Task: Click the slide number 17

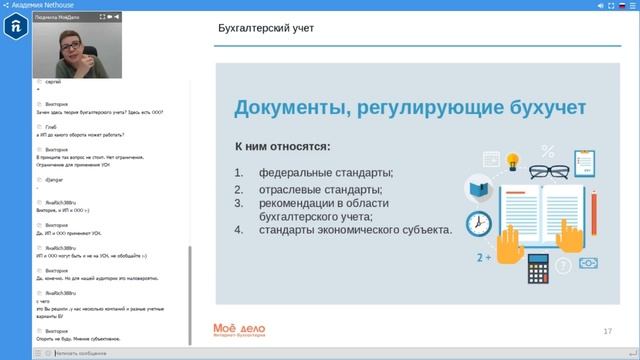Action: click(x=608, y=331)
